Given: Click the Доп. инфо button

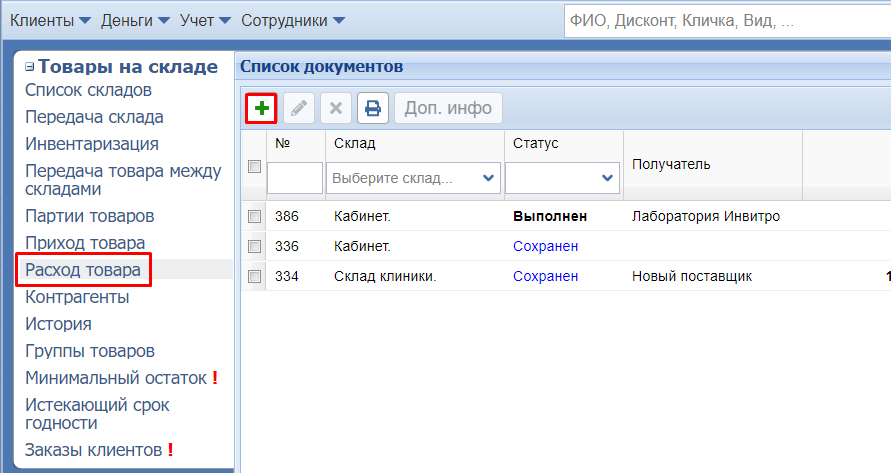Looking at the screenshot, I should [x=448, y=108].
